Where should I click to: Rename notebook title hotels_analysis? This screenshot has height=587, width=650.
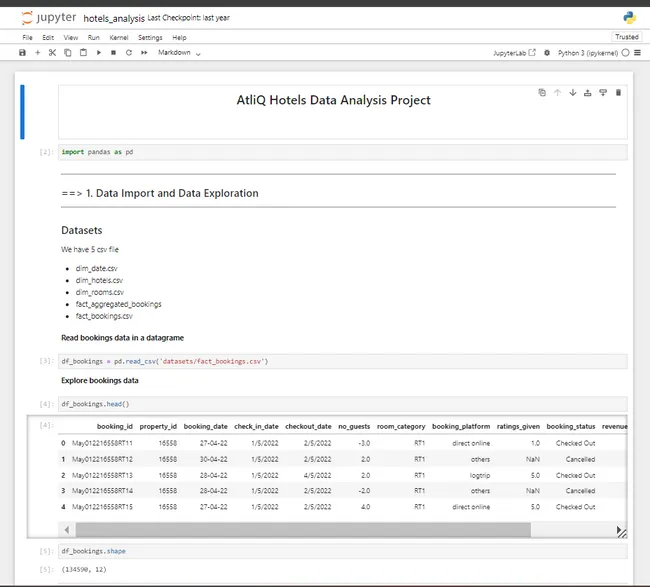point(114,18)
